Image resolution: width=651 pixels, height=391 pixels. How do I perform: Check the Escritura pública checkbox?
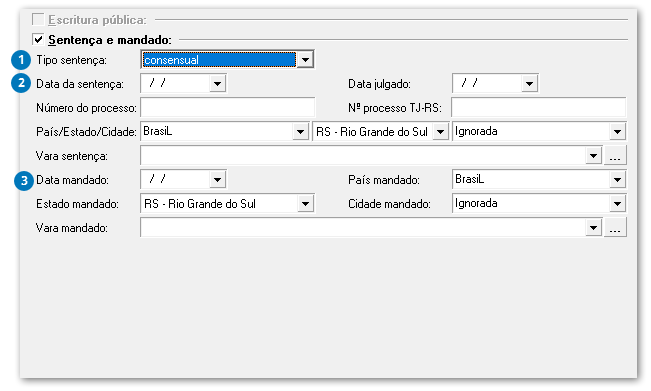[38, 20]
